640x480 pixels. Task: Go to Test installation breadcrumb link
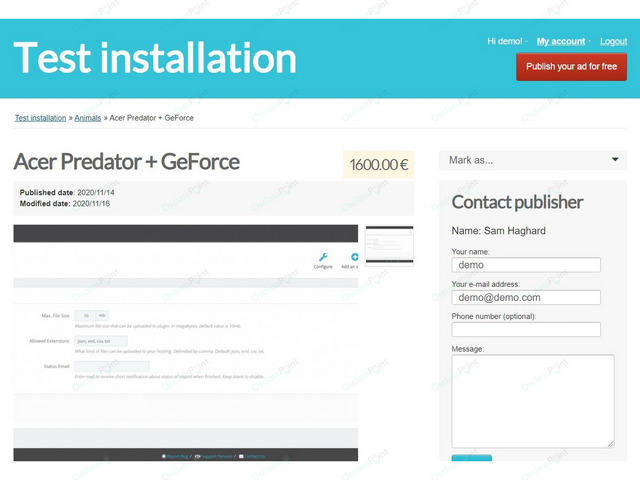pos(40,118)
